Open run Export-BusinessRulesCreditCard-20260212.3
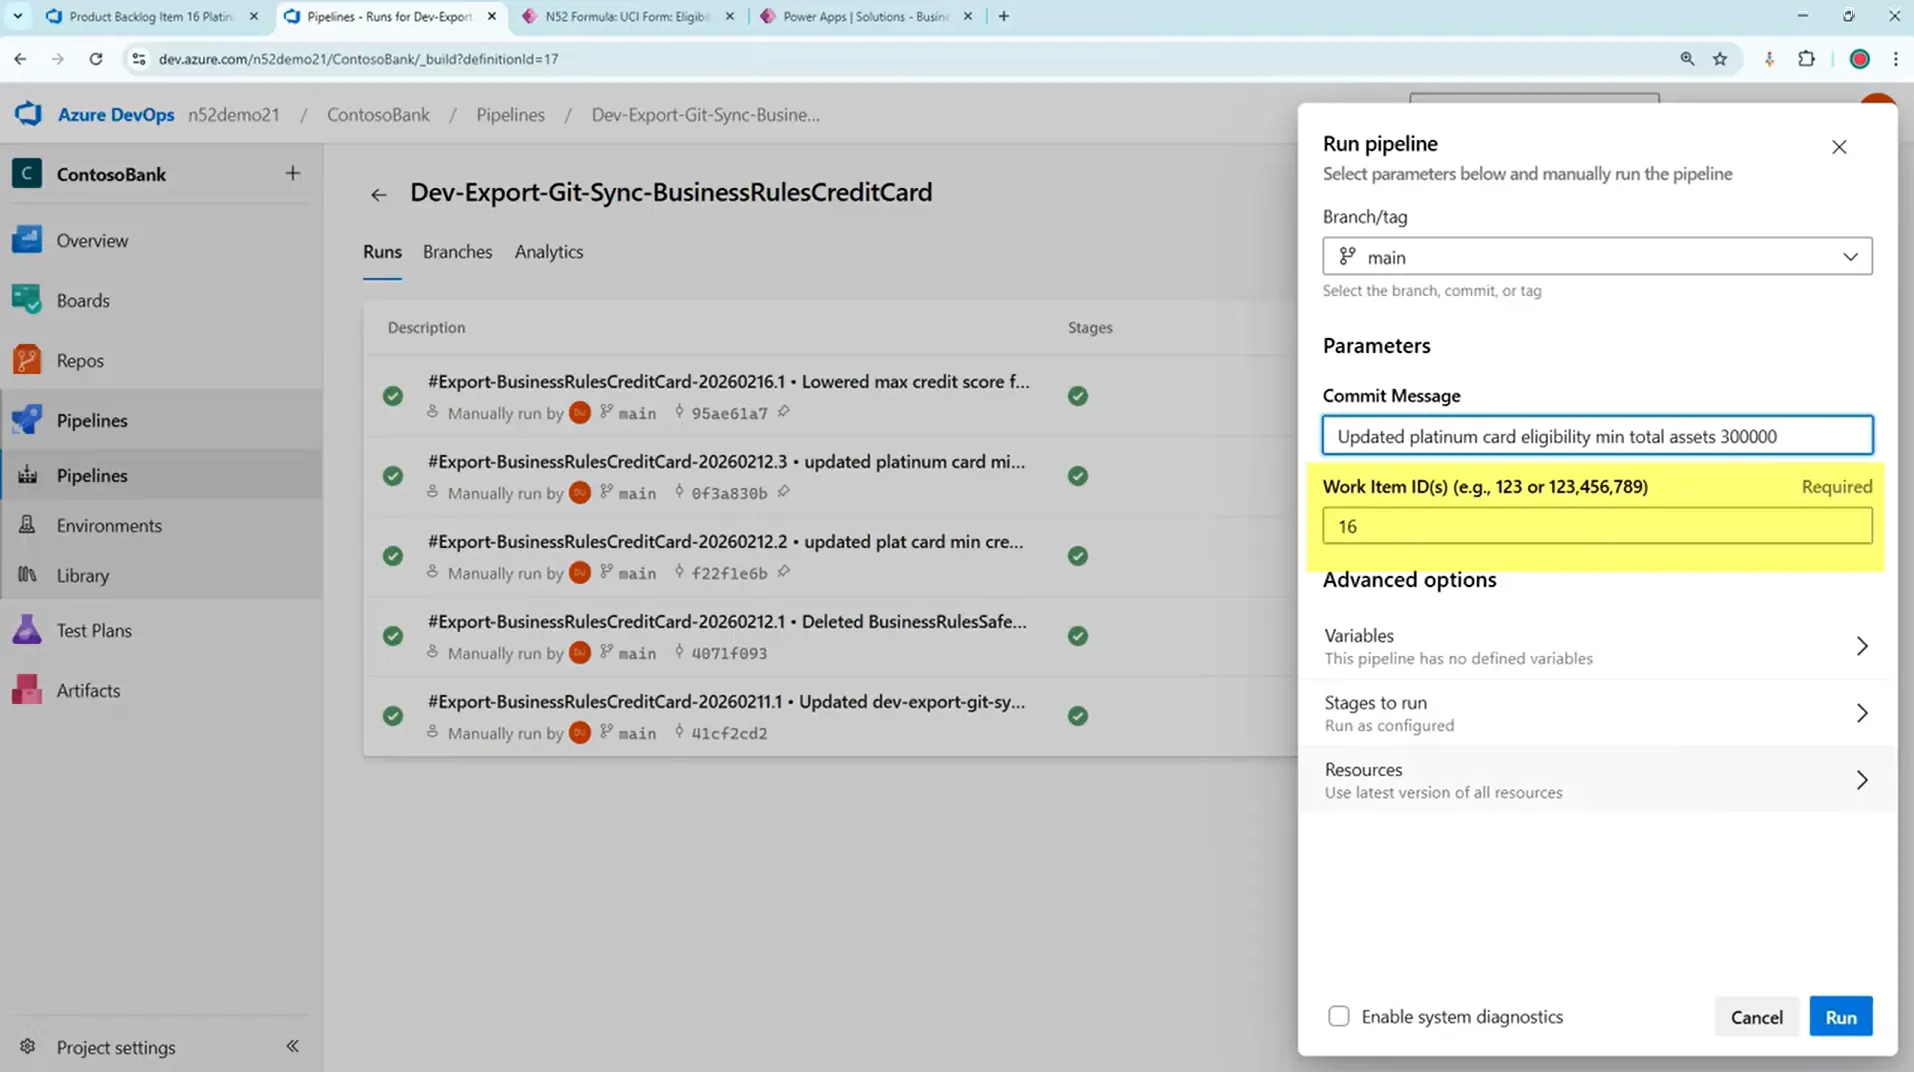 [x=726, y=461]
